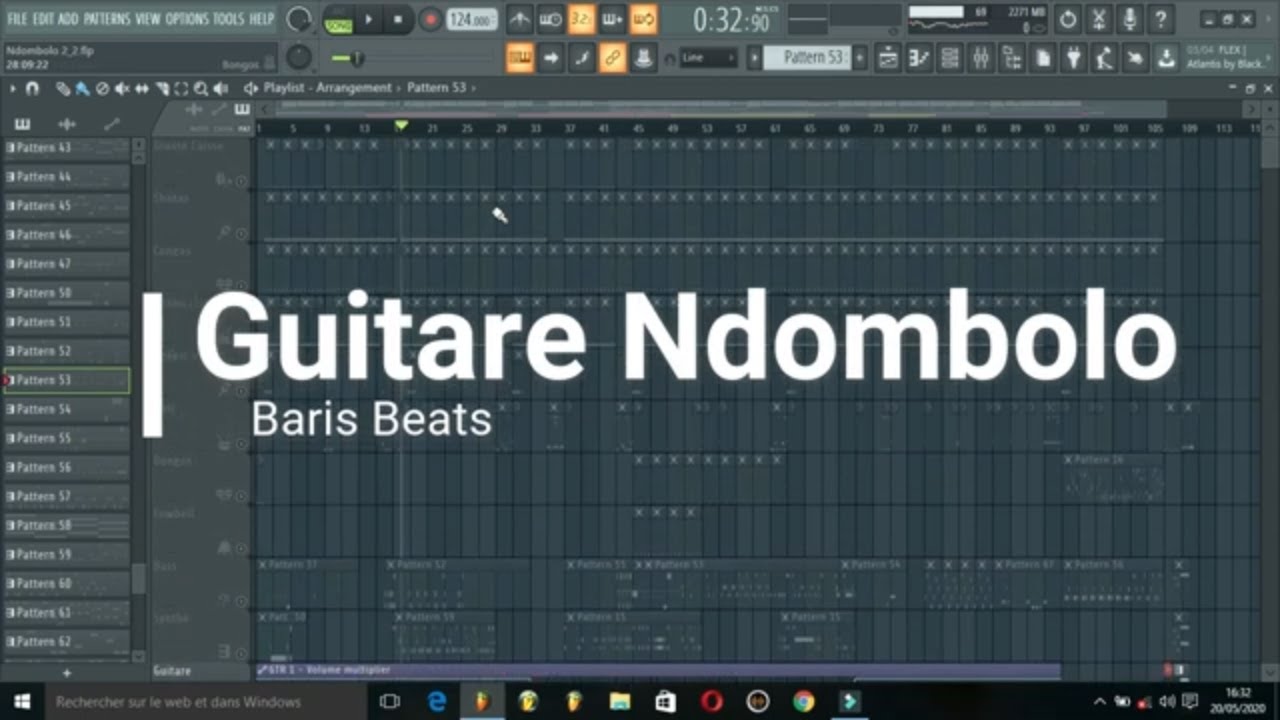Click the plus button next to Pattern 53
Image resolution: width=1280 pixels, height=720 pixels.
859,58
